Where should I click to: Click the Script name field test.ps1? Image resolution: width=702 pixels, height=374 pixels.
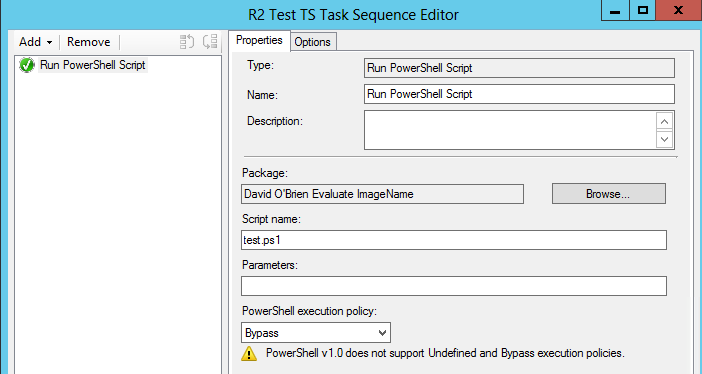coord(454,240)
